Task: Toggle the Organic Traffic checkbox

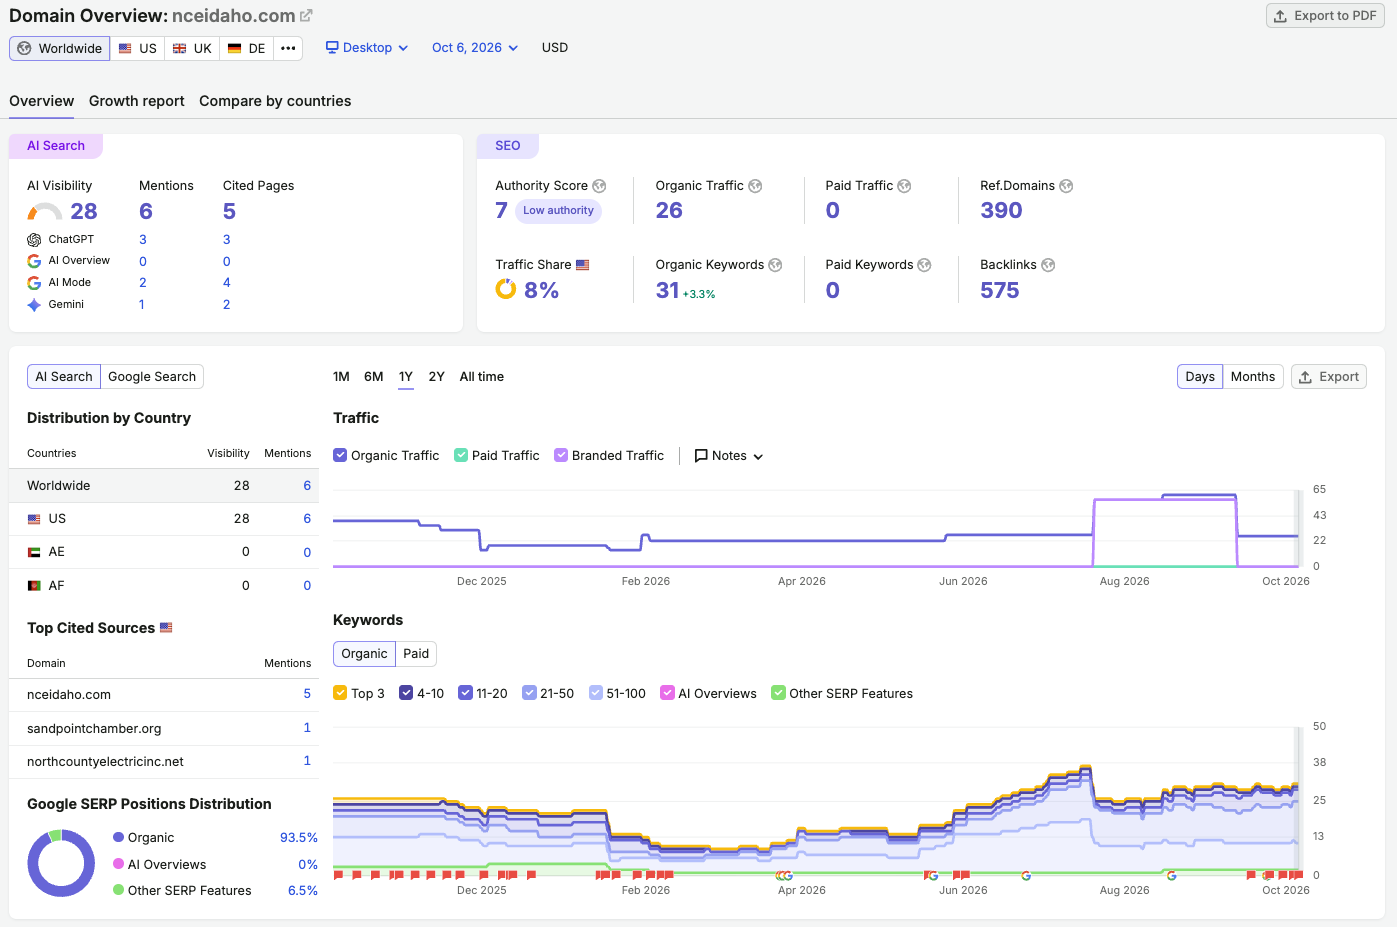Action: [x=340, y=455]
